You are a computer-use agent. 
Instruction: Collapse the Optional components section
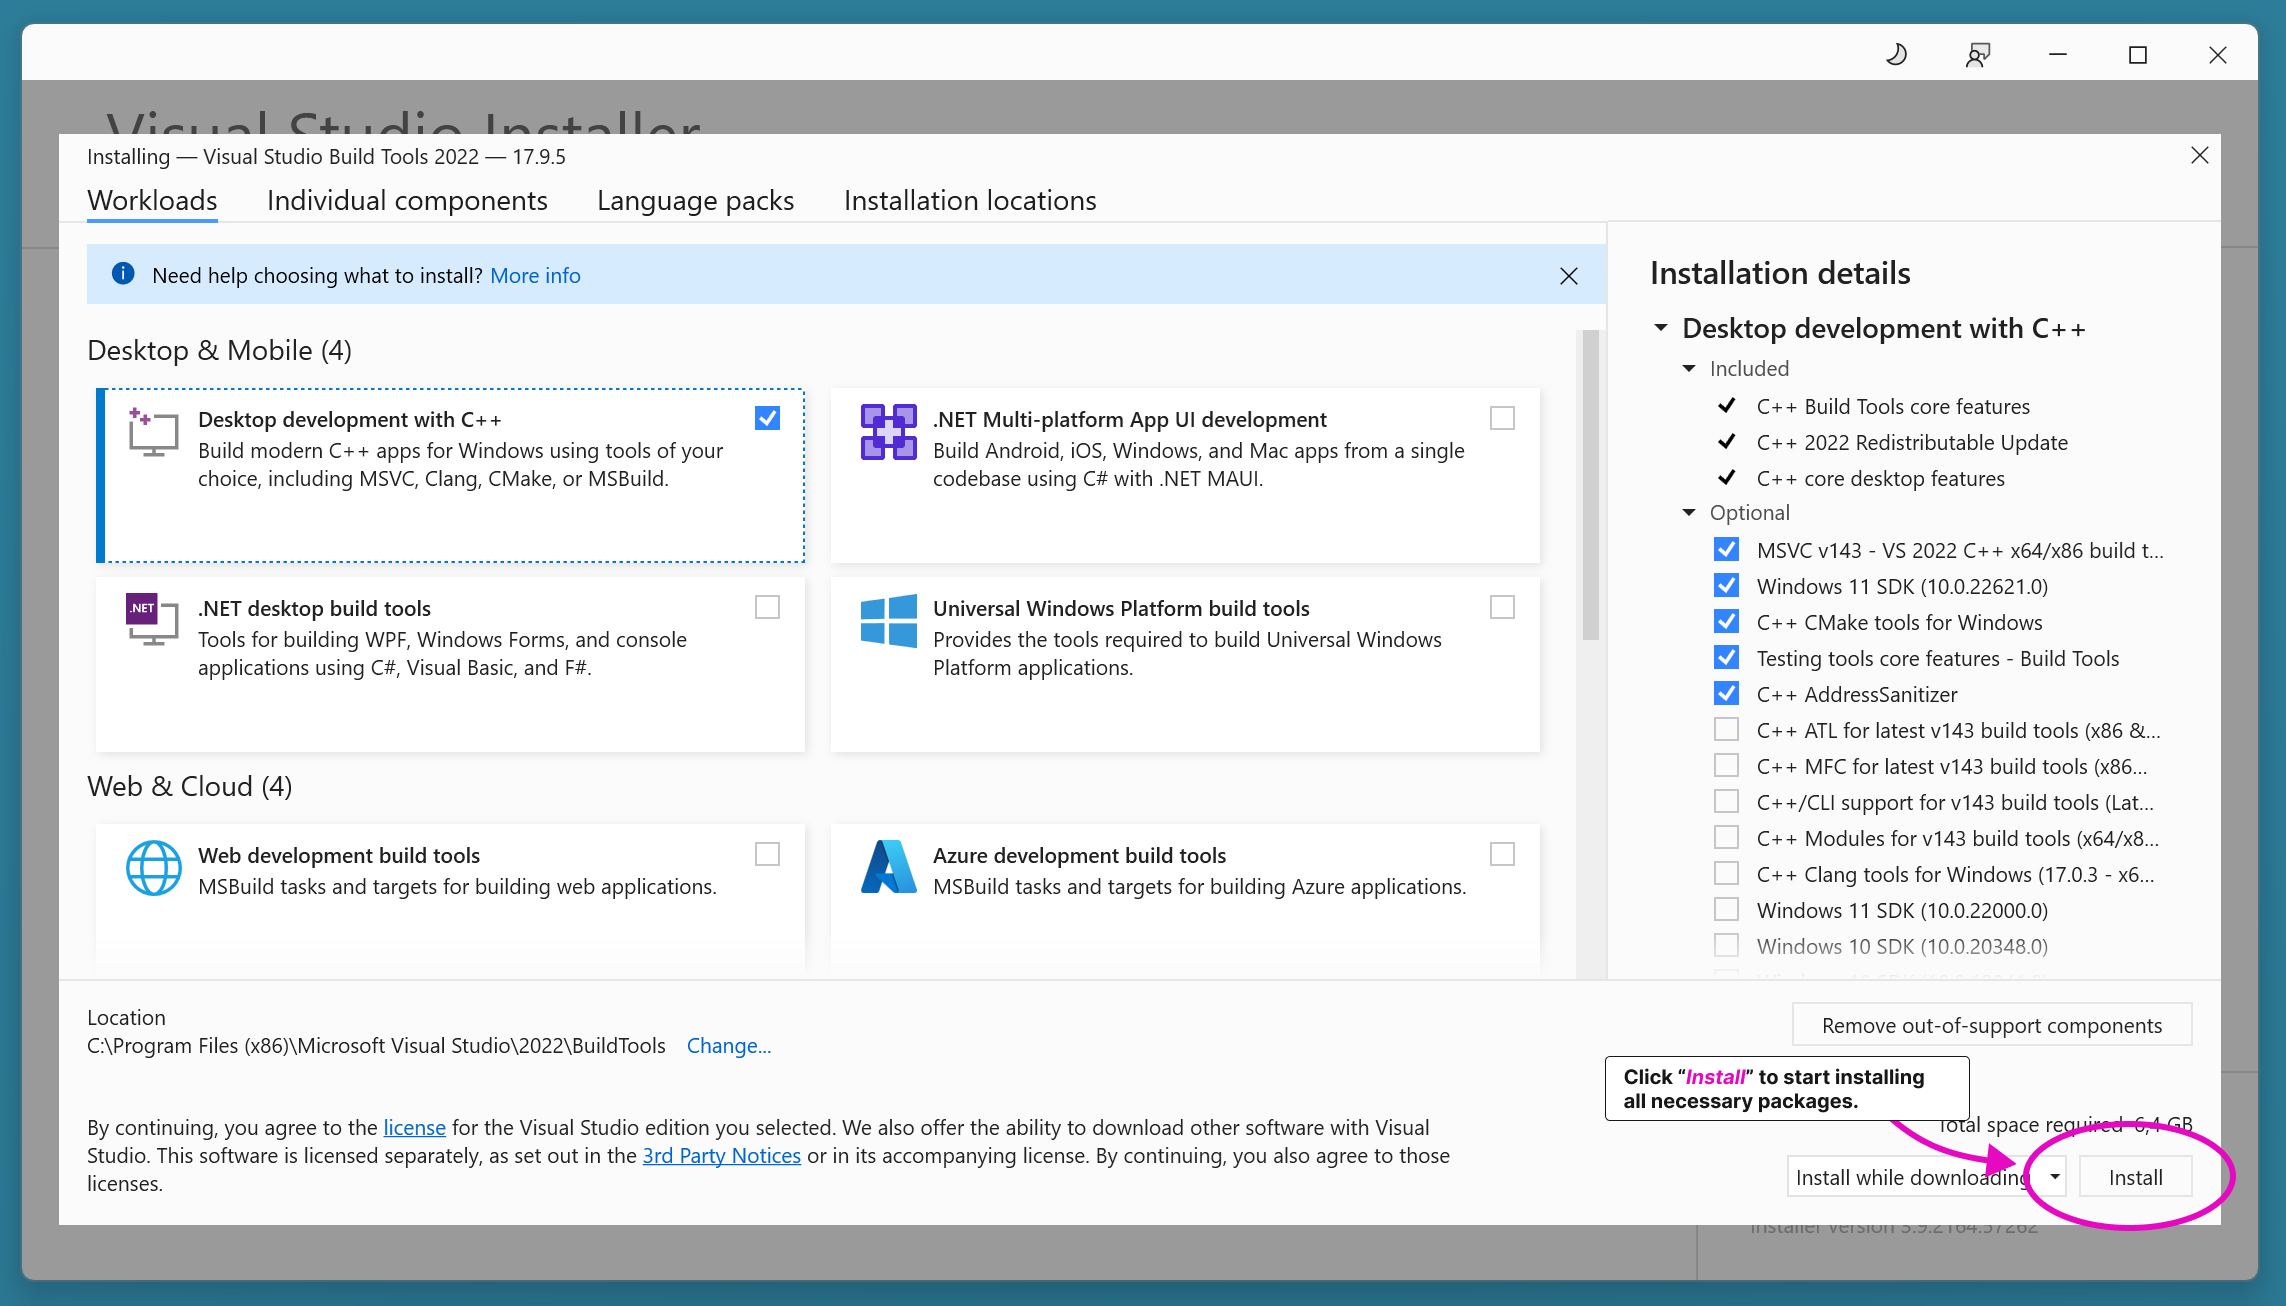pos(1689,513)
